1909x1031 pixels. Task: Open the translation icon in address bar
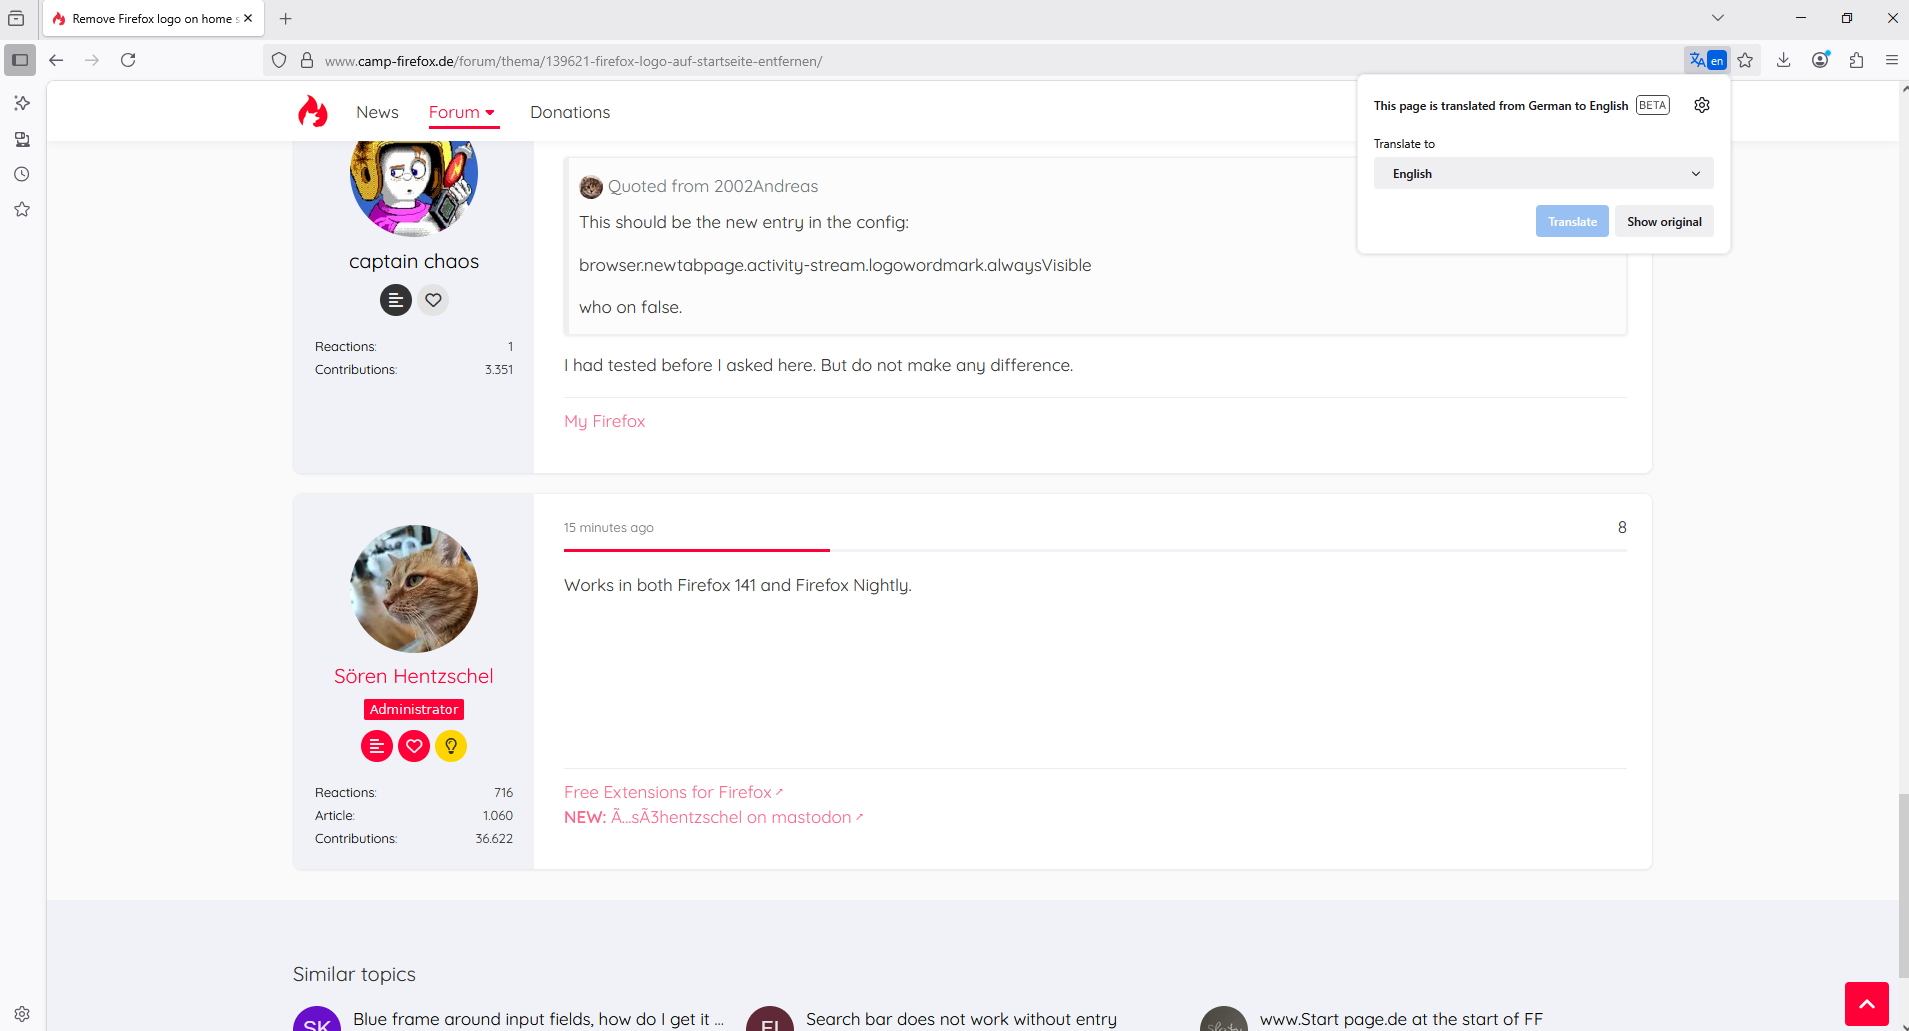click(x=1707, y=60)
